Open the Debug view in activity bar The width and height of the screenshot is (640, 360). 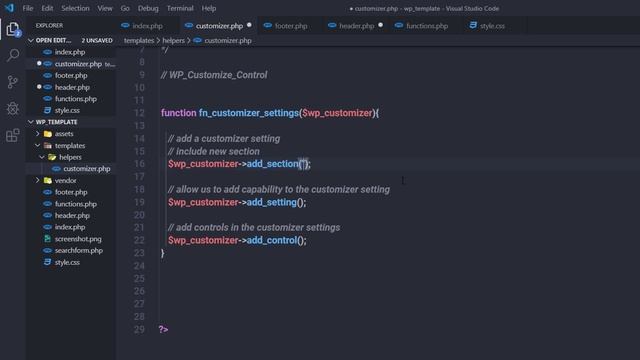click(x=13, y=109)
